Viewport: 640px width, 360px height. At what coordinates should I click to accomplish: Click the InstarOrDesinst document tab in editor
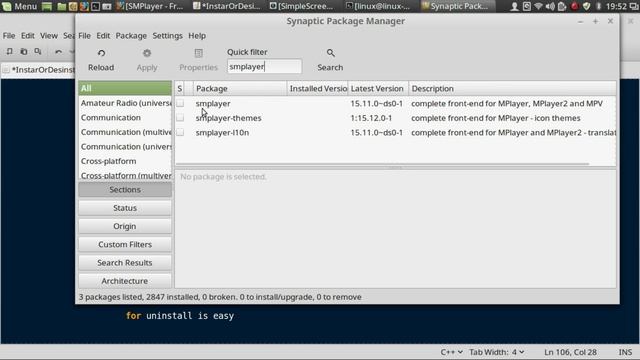coord(38,70)
